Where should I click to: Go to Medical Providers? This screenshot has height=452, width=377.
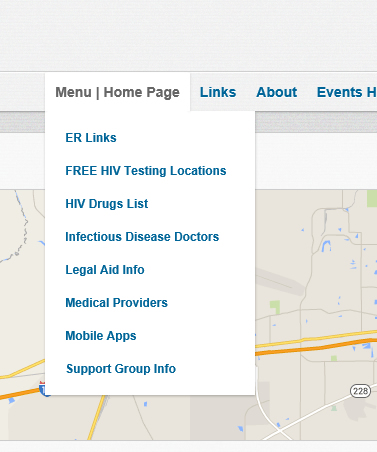(x=116, y=303)
